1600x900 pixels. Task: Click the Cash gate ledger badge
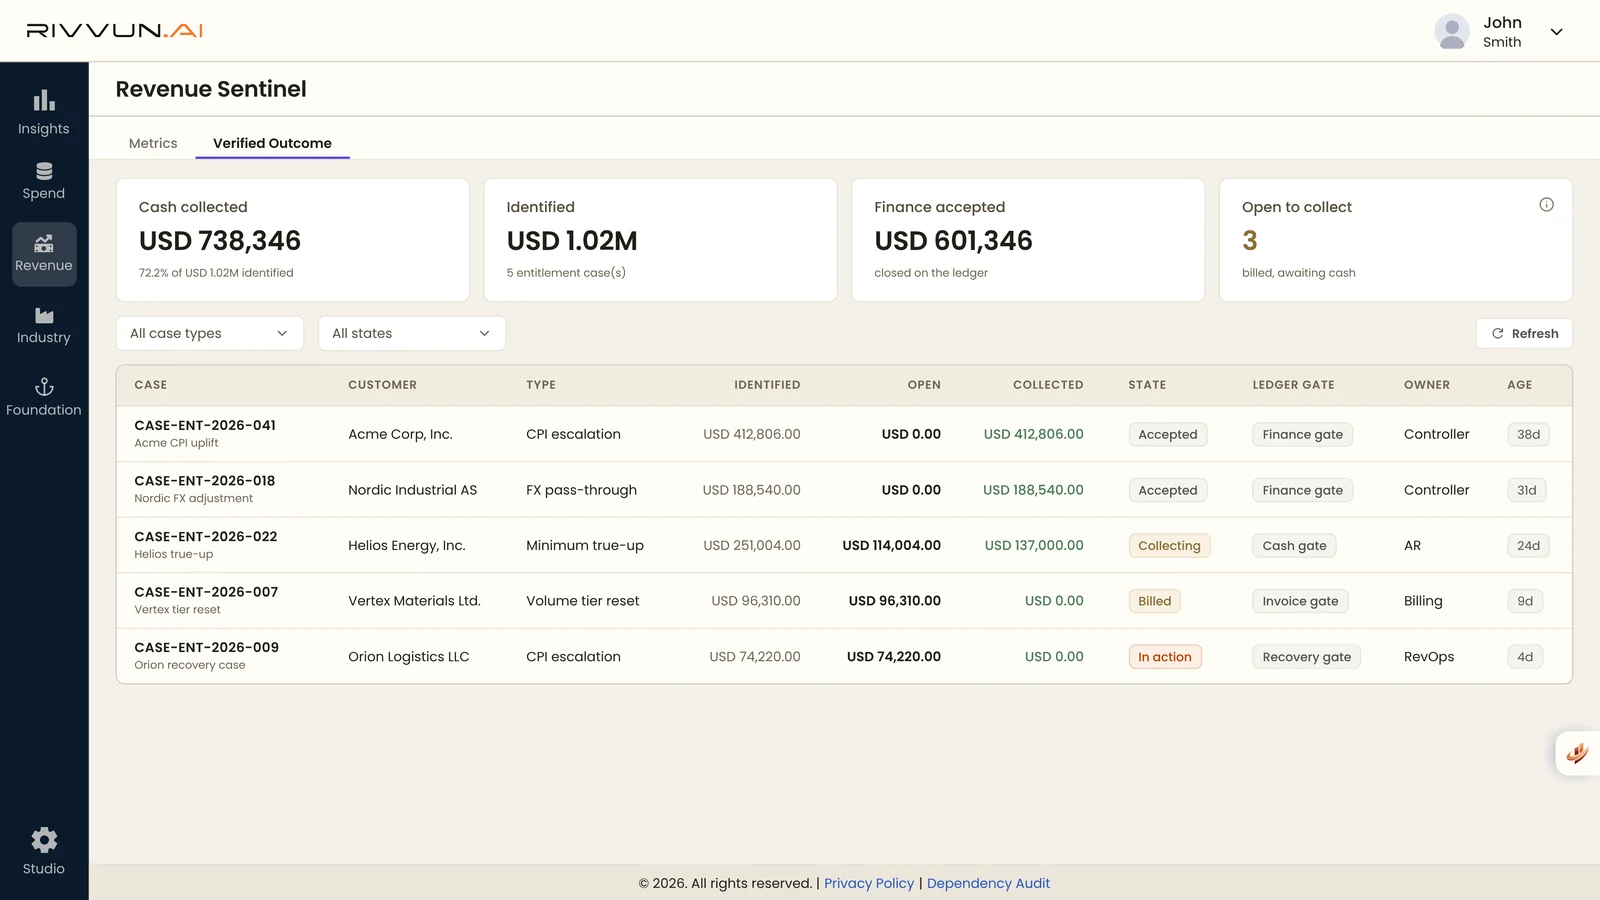click(x=1294, y=546)
